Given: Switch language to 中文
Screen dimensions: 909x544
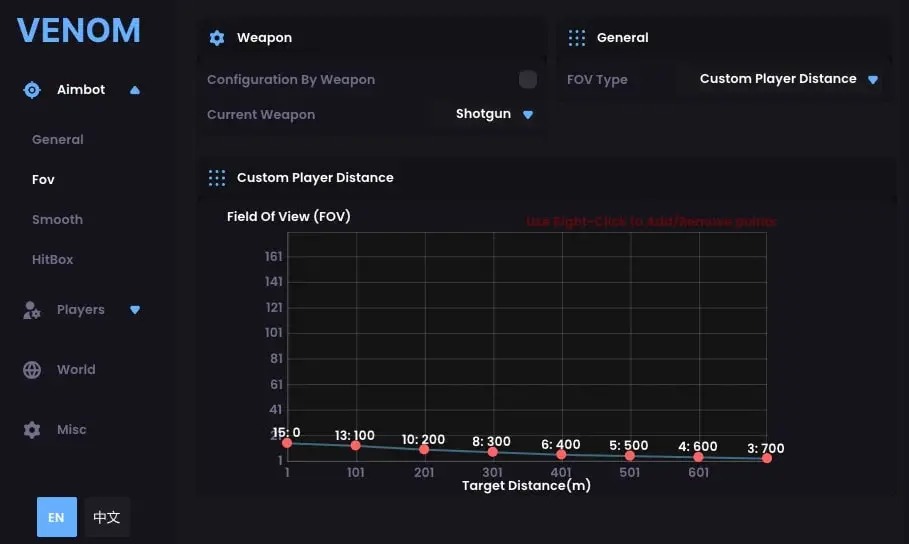Looking at the screenshot, I should (x=106, y=517).
